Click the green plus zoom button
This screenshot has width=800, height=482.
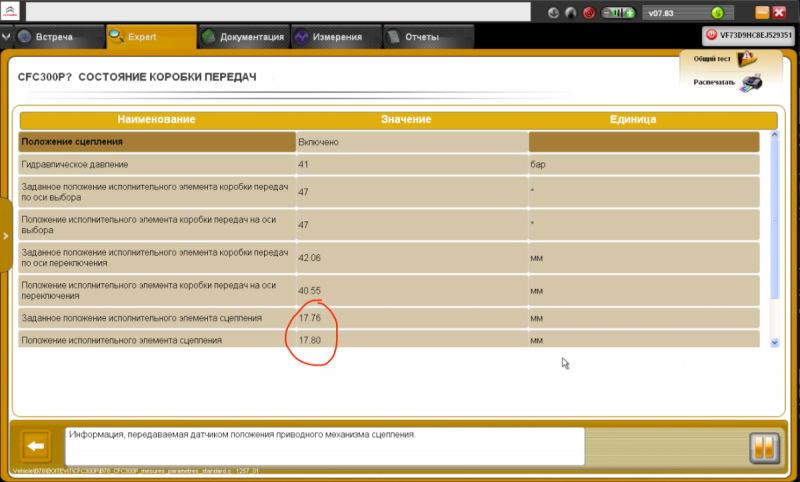630,13
